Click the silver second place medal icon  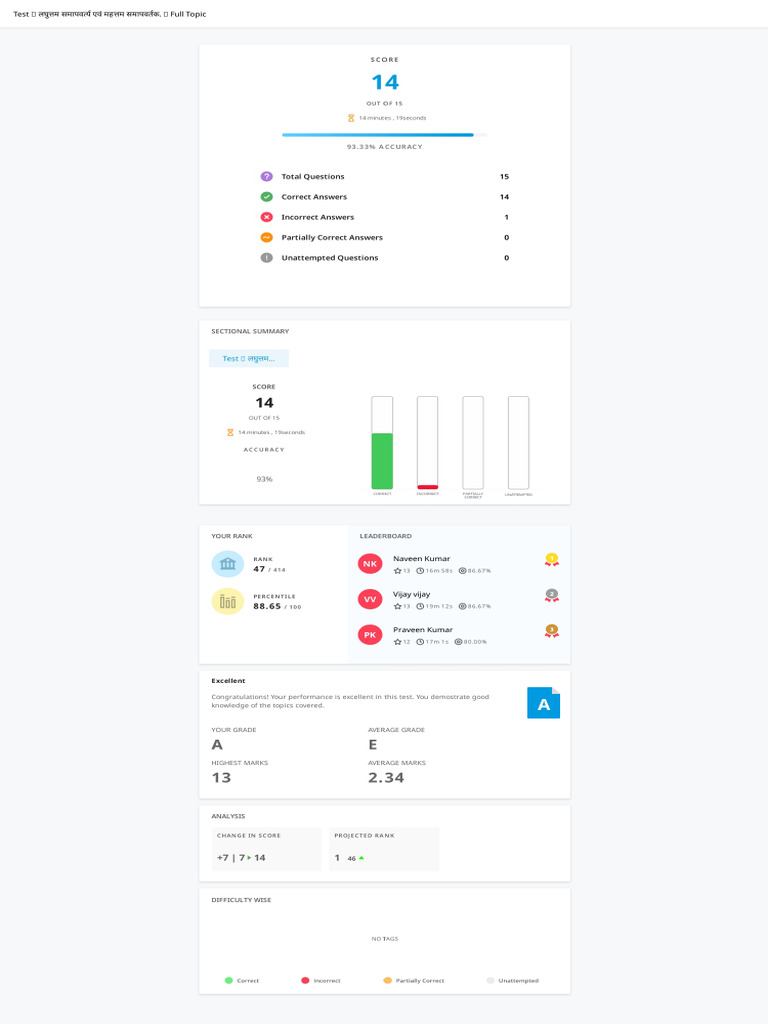tap(552, 596)
